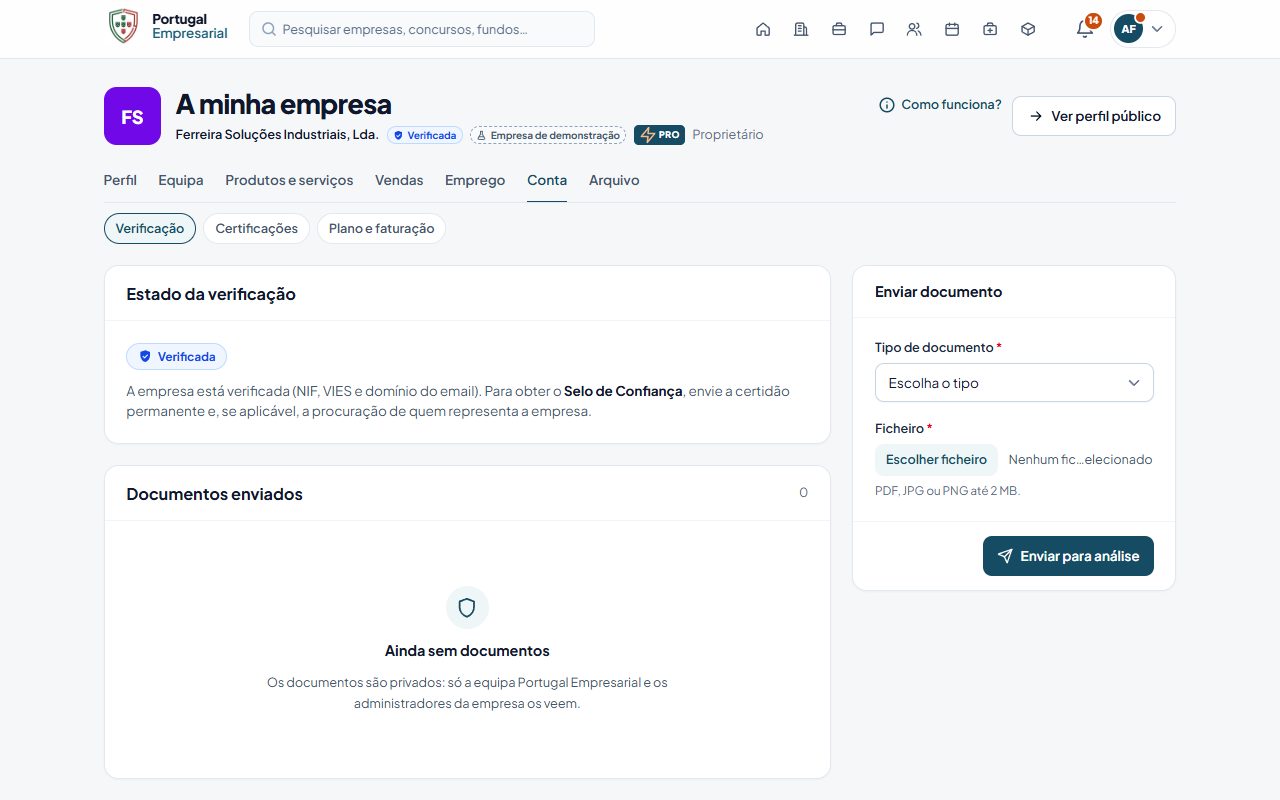Viewport: 1280px width, 800px height.
Task: Click Enviar para análise button
Action: [x=1068, y=556]
